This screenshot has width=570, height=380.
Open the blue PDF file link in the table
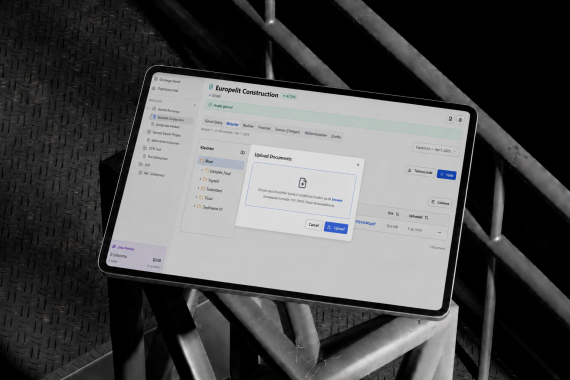(365, 223)
